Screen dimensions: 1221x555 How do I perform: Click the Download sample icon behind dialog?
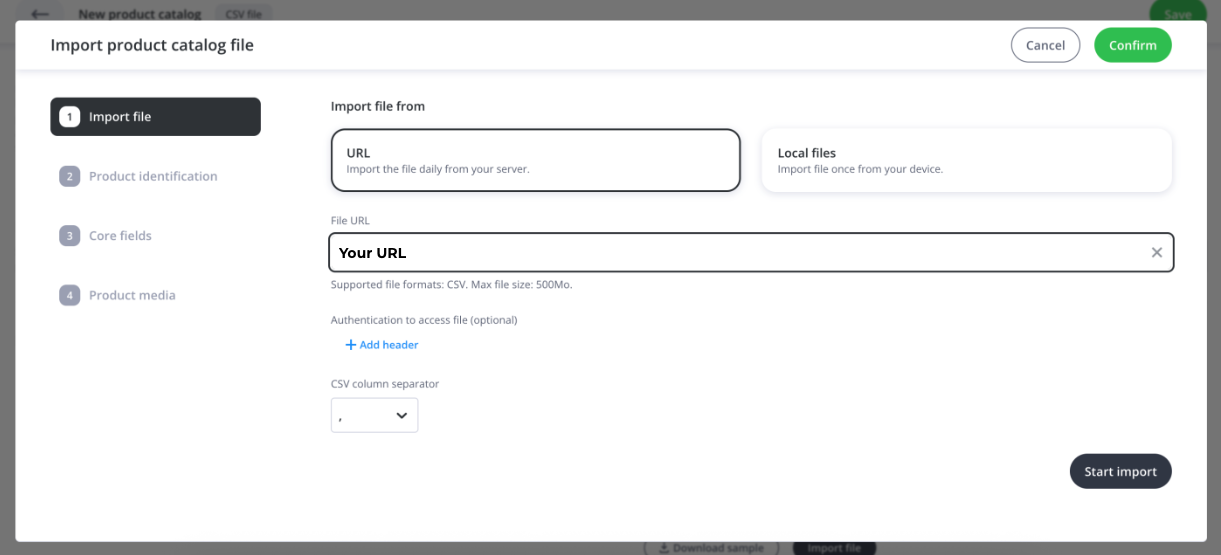point(665,548)
